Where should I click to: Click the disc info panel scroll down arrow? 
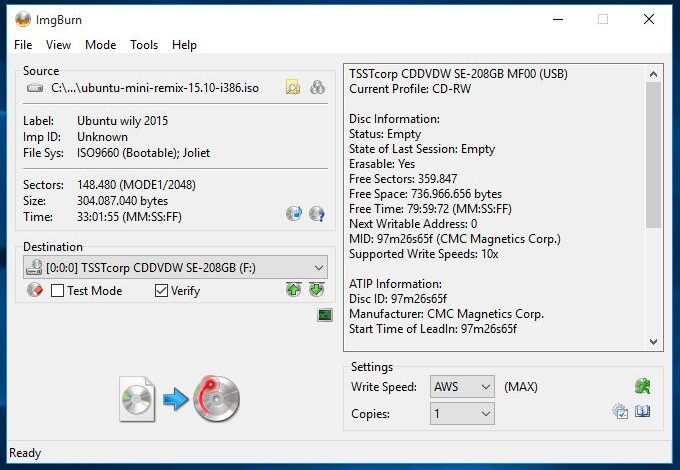point(654,342)
